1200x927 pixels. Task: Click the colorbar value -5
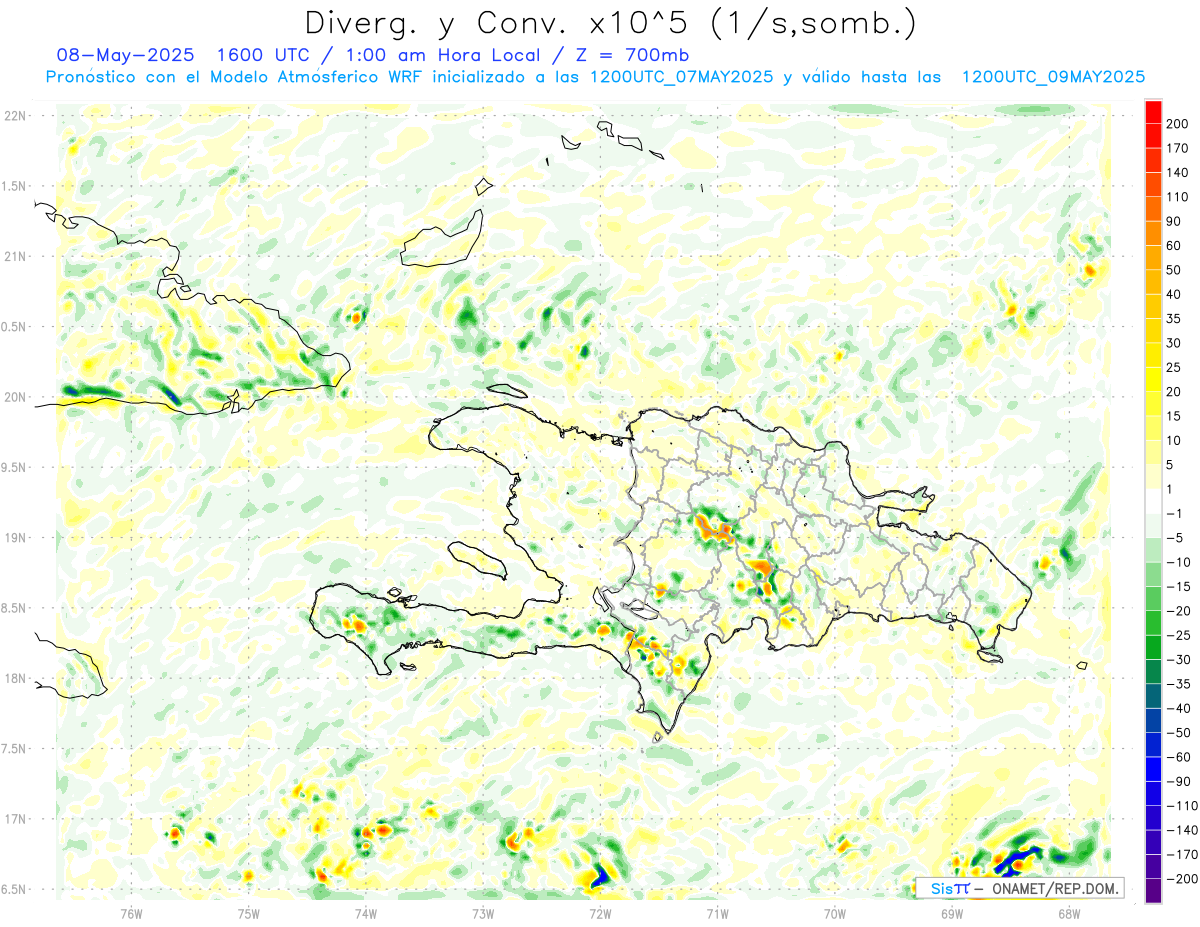(1177, 538)
